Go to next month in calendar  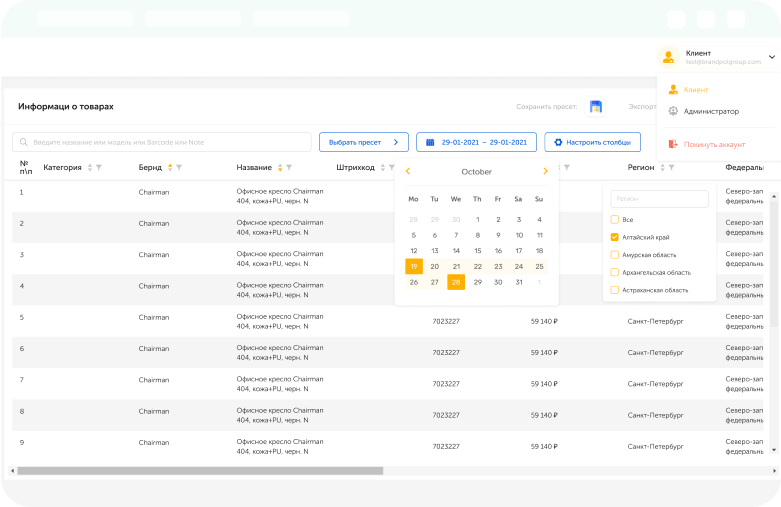(x=545, y=172)
